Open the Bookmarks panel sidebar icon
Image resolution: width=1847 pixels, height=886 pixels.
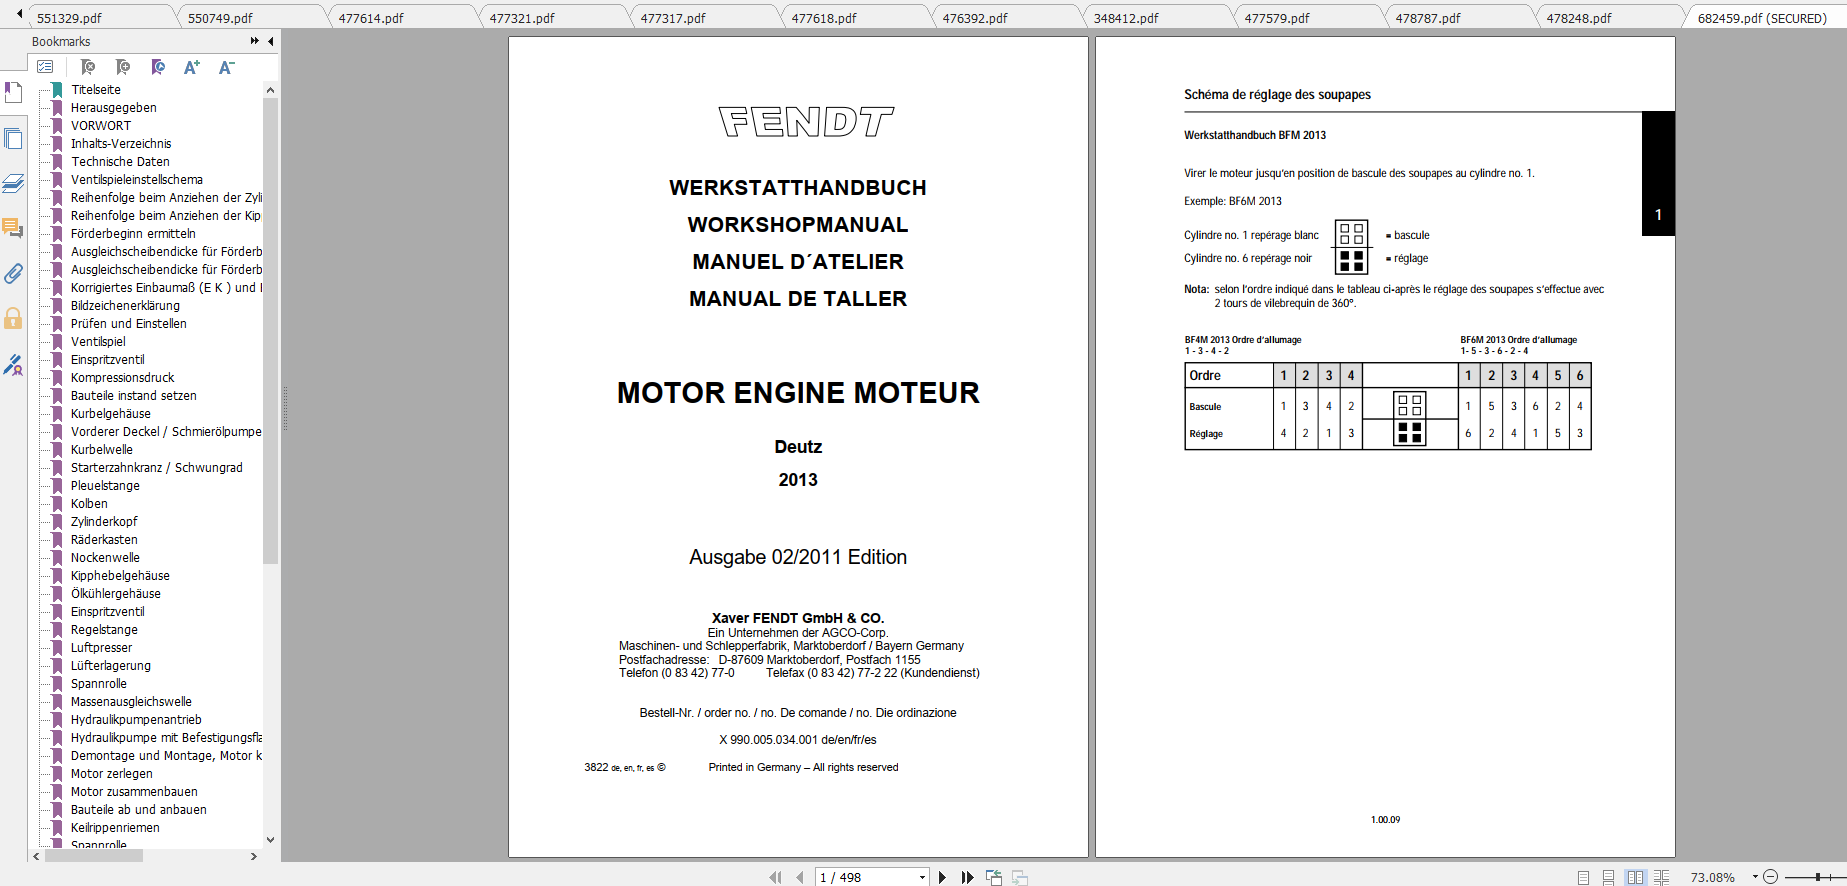(13, 93)
